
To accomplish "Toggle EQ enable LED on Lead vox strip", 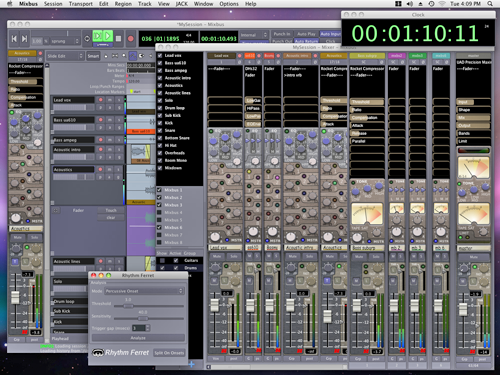I will coord(211,131).
